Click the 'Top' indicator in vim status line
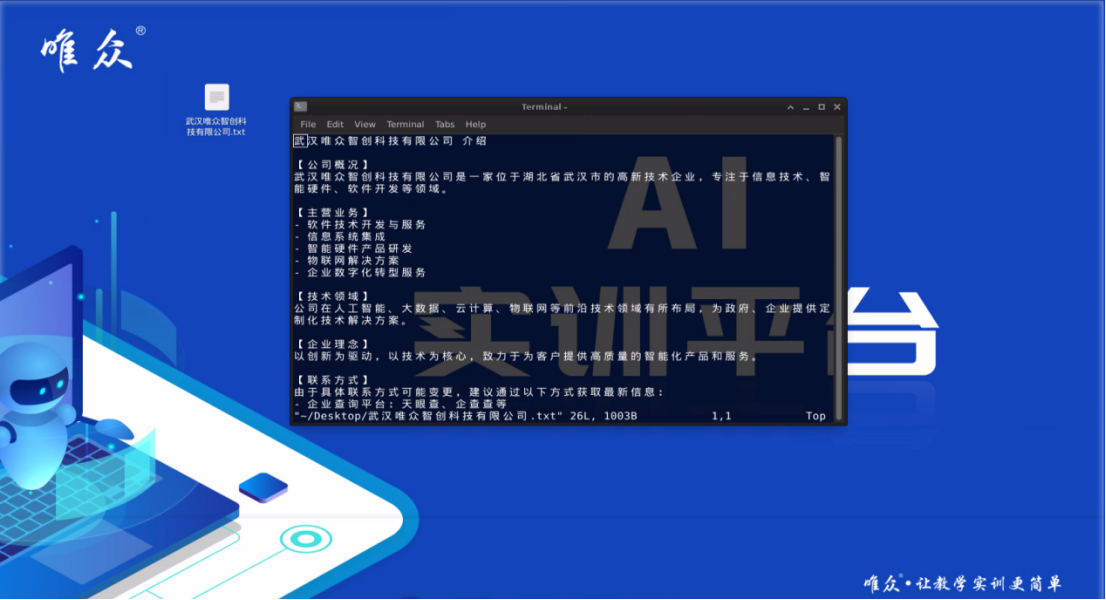This screenshot has width=1106, height=600. [815, 416]
